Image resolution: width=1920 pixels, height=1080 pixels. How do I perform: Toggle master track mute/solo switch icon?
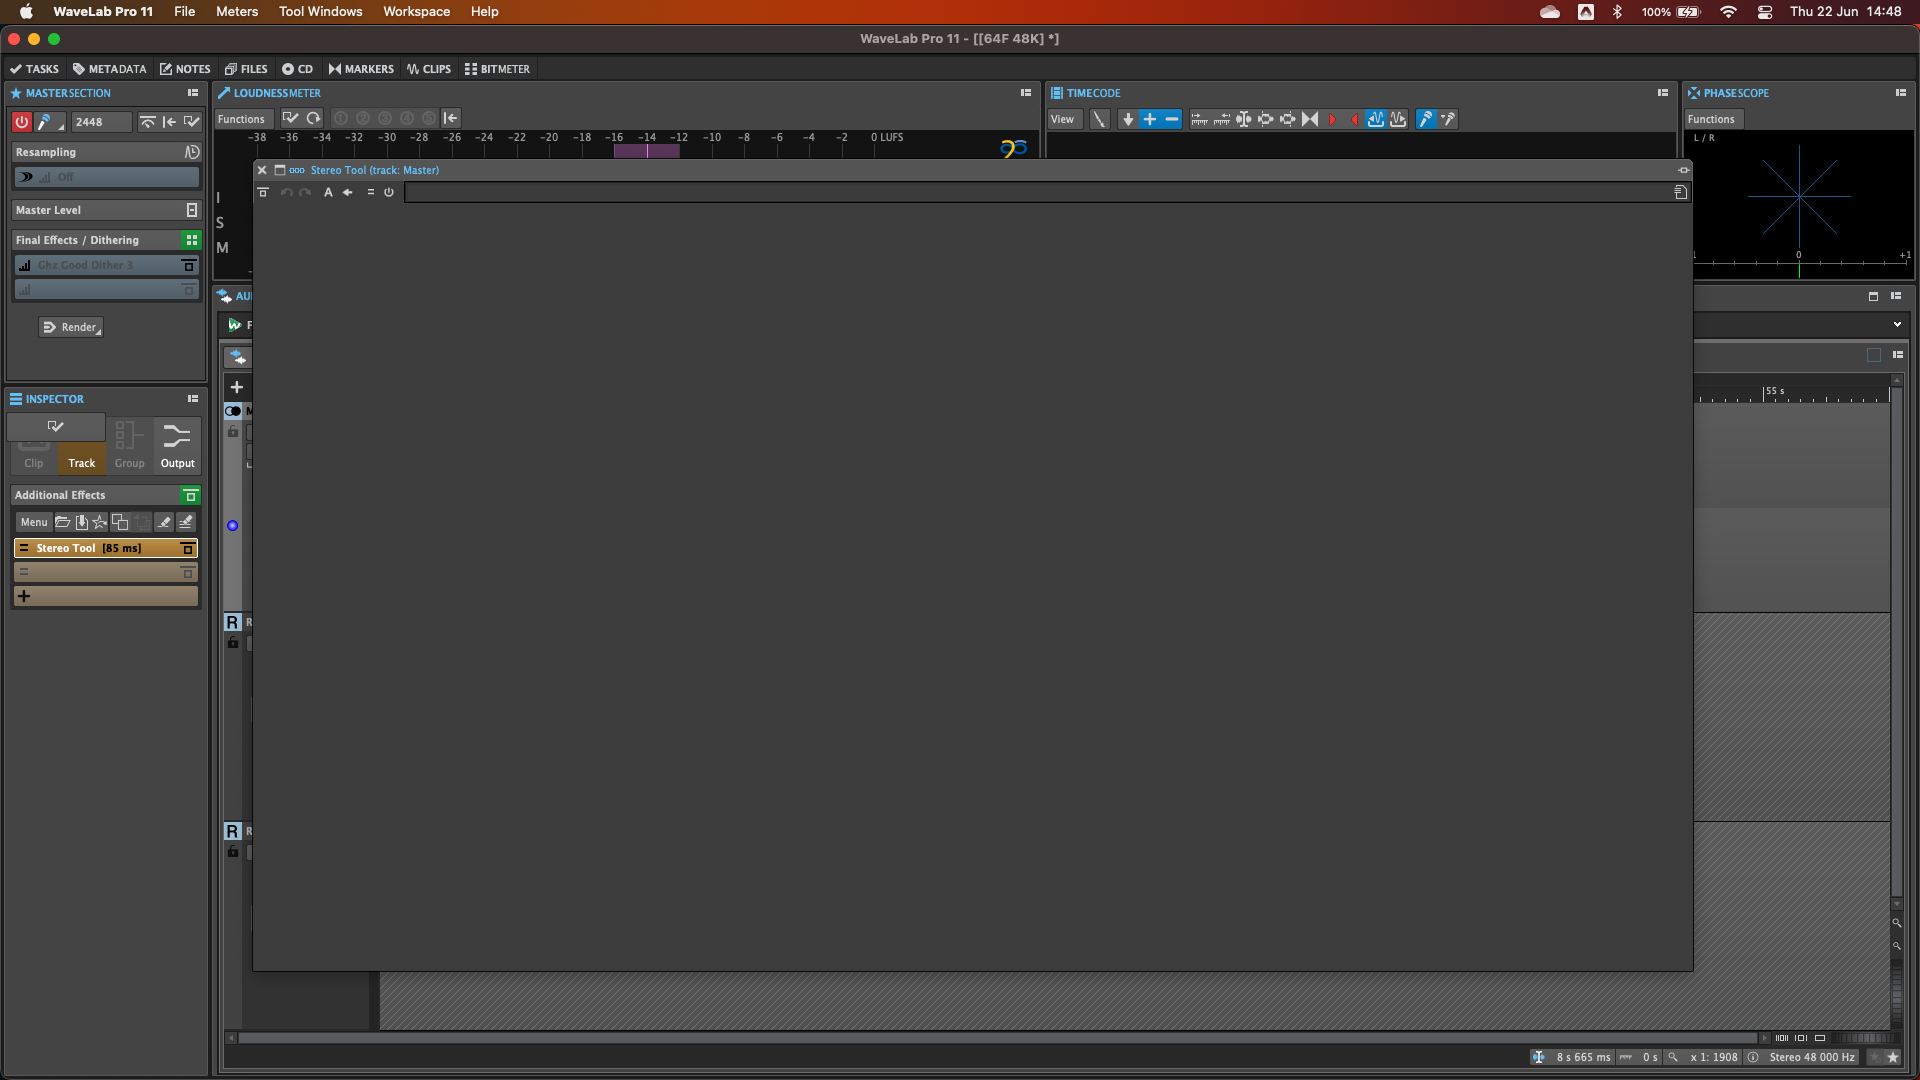233,411
